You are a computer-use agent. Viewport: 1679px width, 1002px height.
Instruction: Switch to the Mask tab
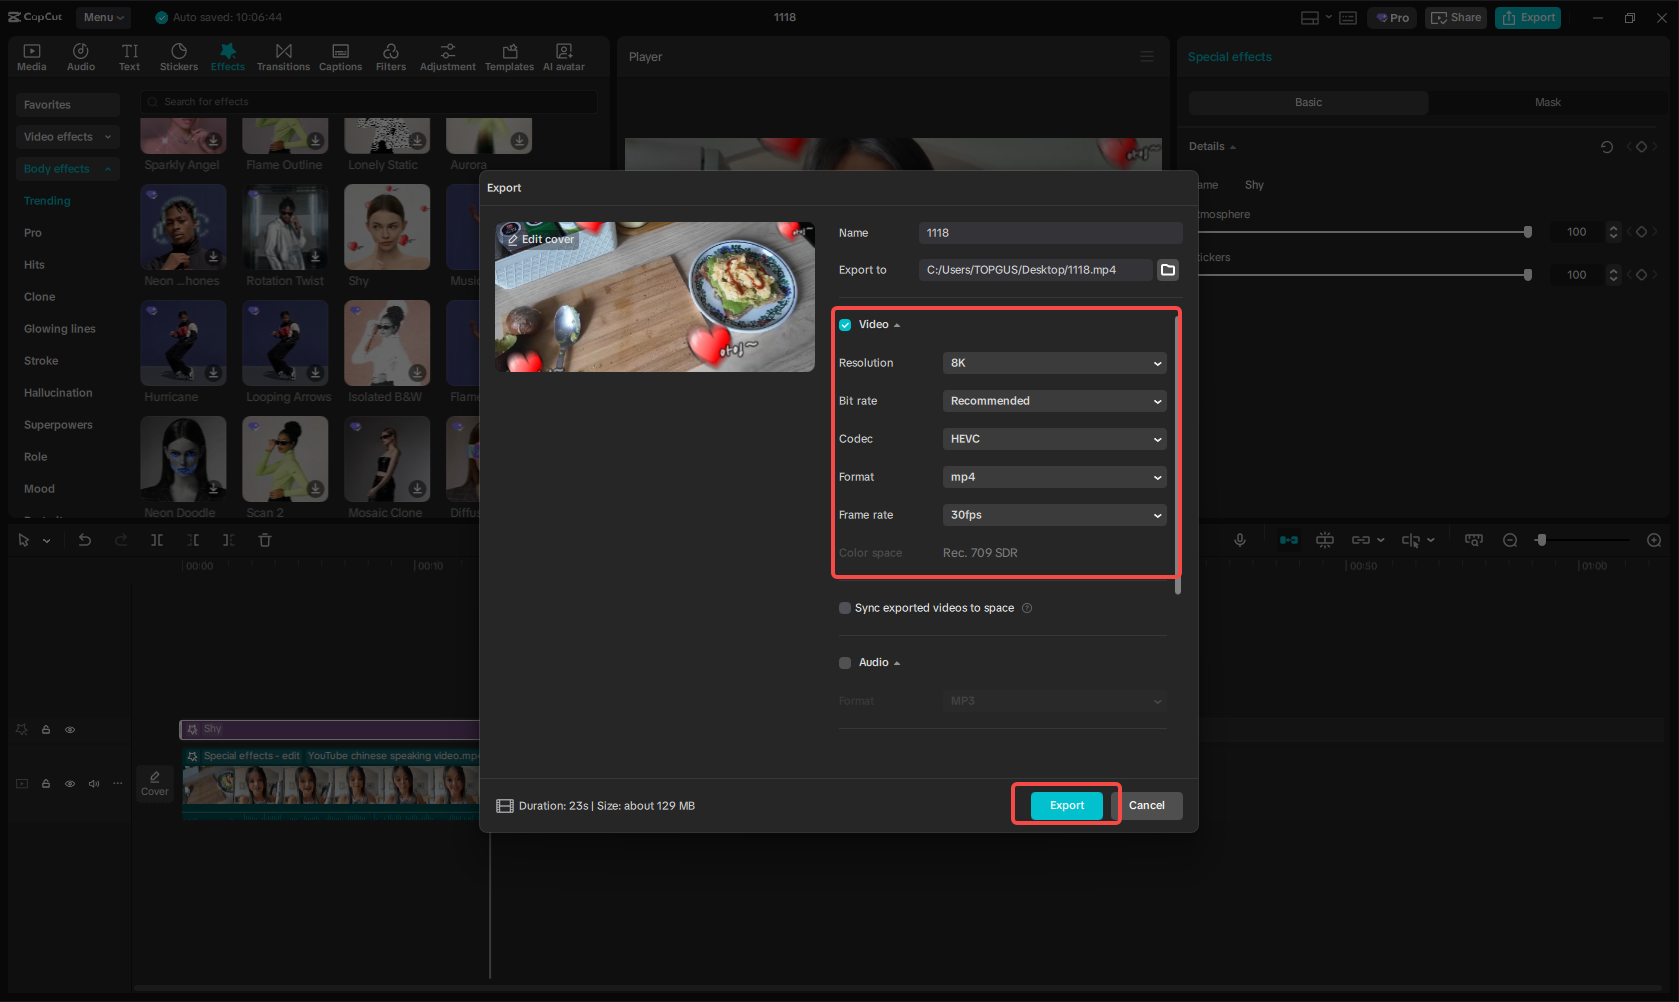tap(1547, 102)
